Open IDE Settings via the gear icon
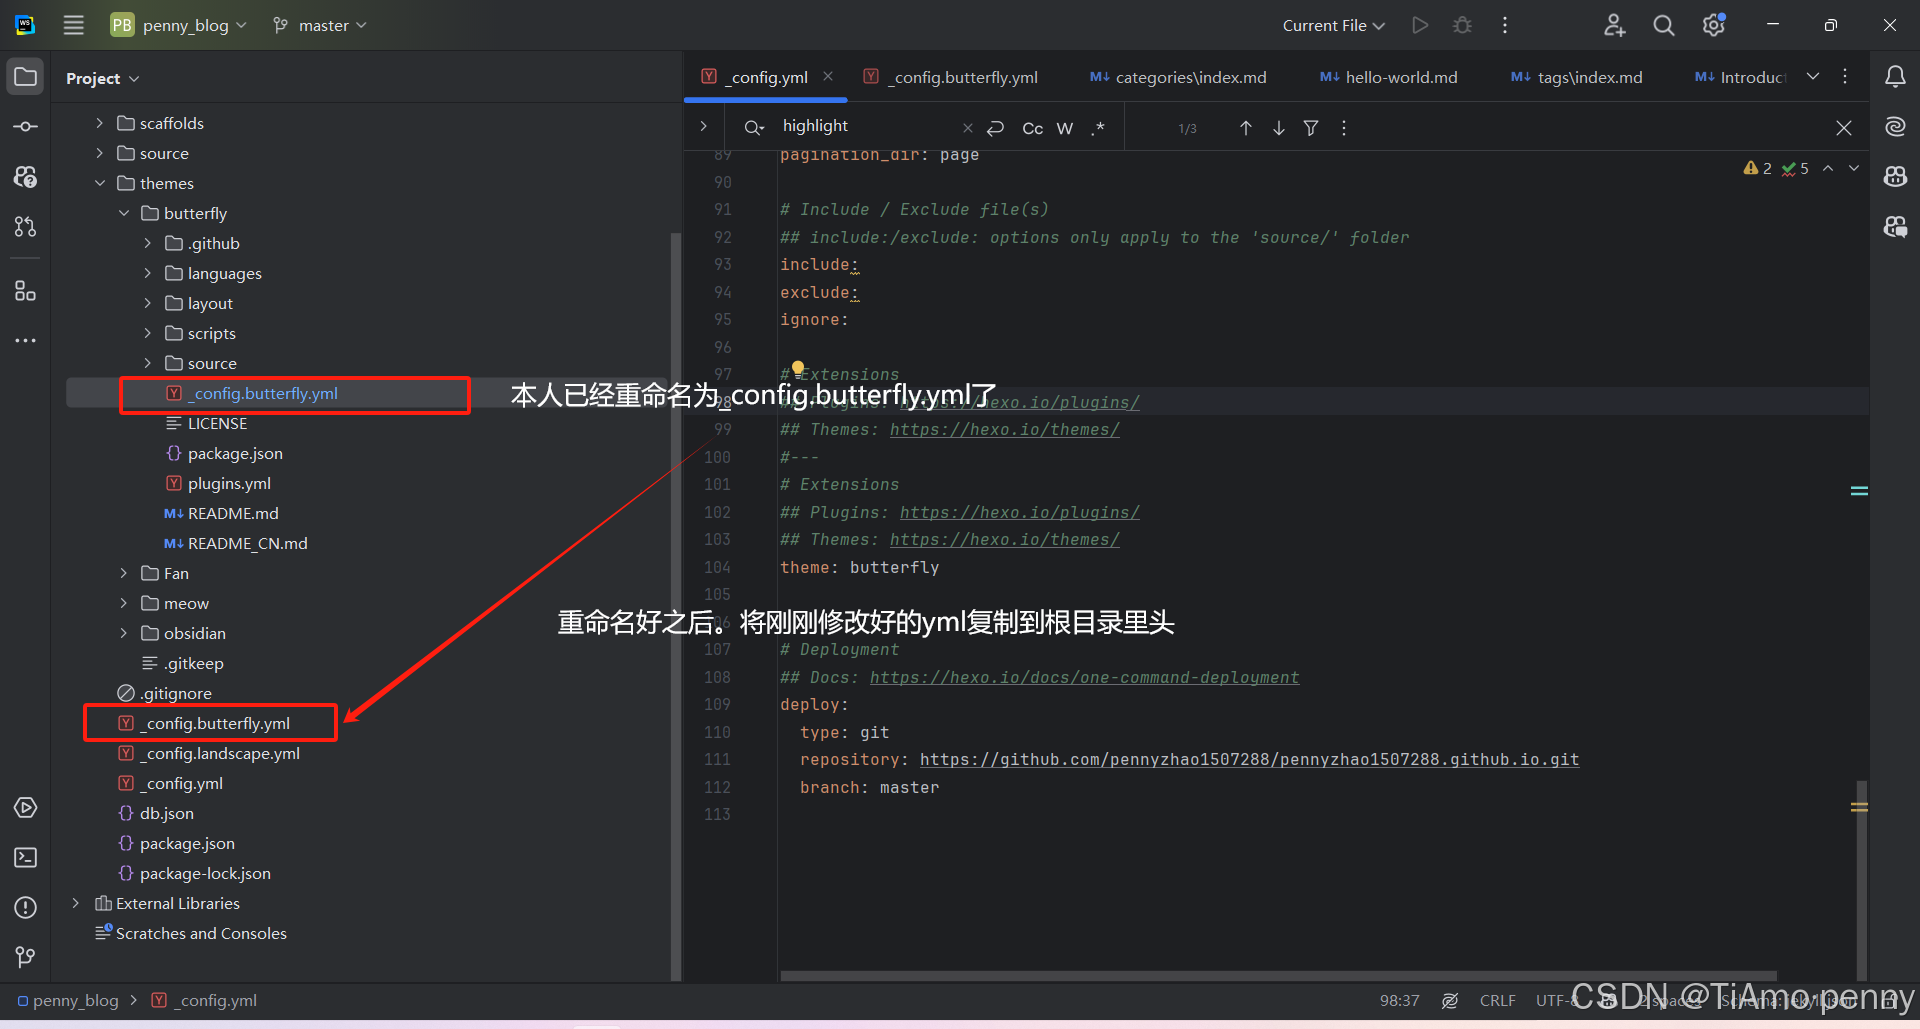The image size is (1920, 1029). [x=1712, y=25]
